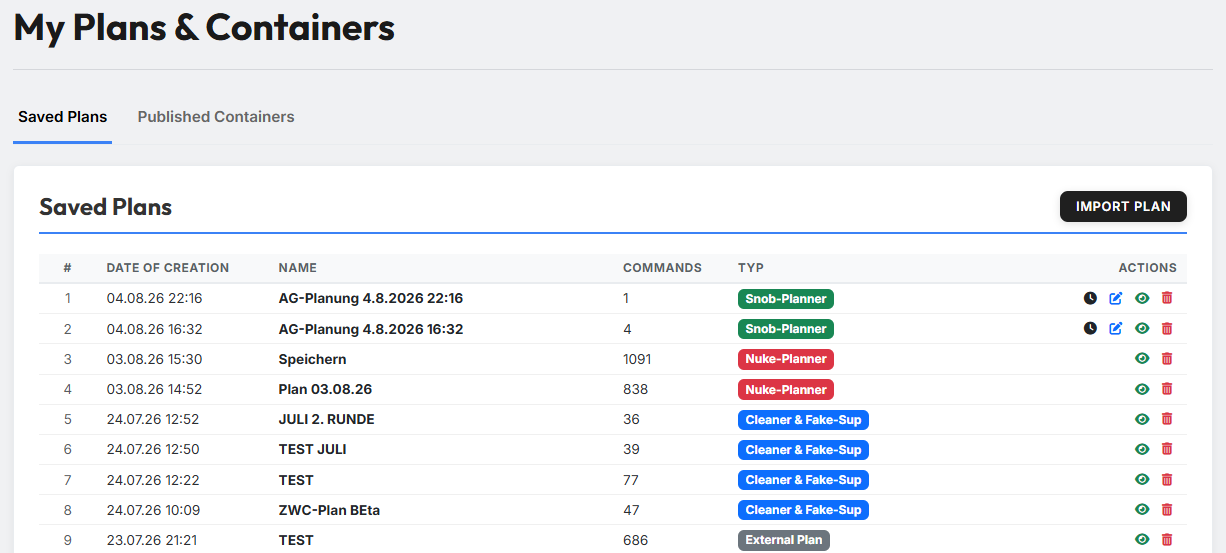Click the Nuke-Planner badge for Speichern
1226x553 pixels.
click(x=786, y=359)
